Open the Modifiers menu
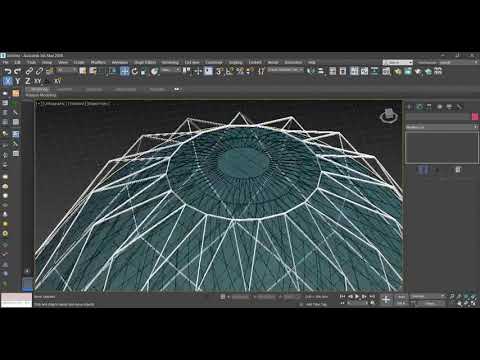The width and height of the screenshot is (480, 360). (x=98, y=62)
